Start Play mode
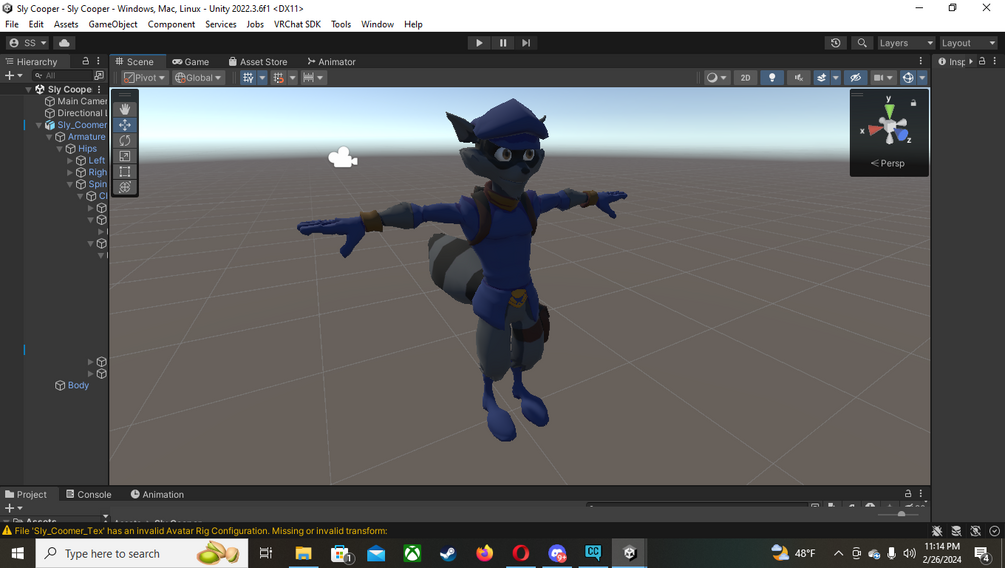This screenshot has width=1005, height=568. (x=479, y=43)
